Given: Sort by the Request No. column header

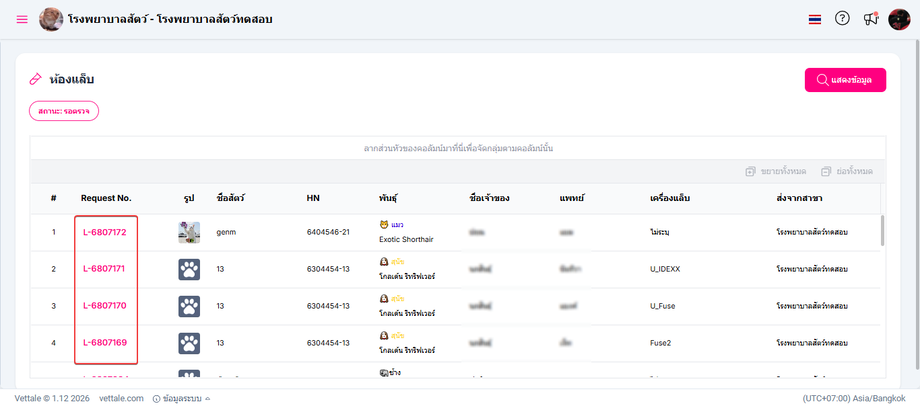Looking at the screenshot, I should 106,198.
